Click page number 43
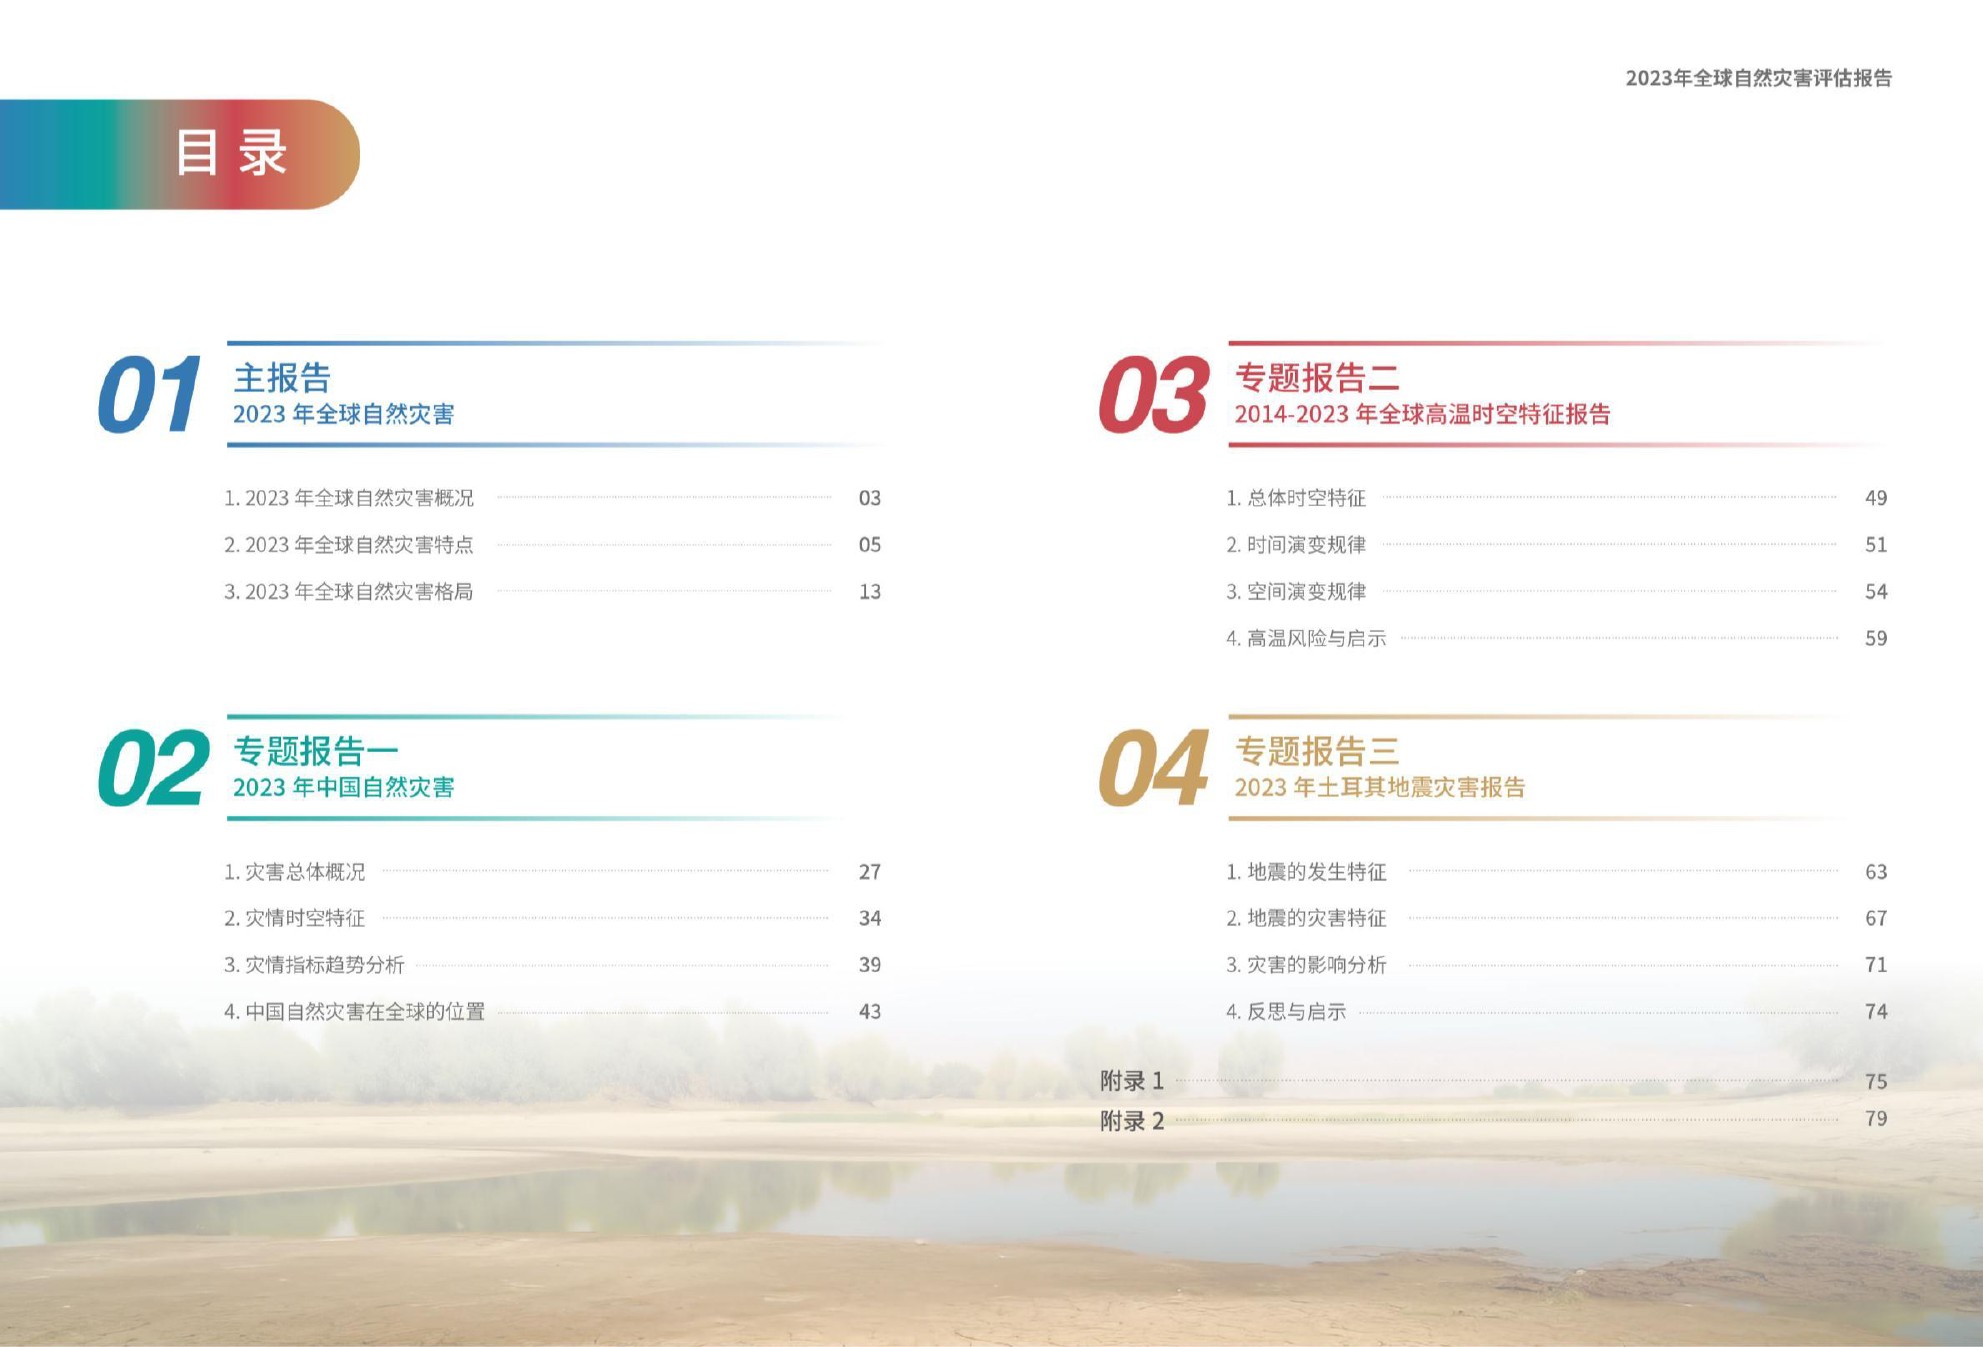The image size is (1983, 1347). 870,1012
